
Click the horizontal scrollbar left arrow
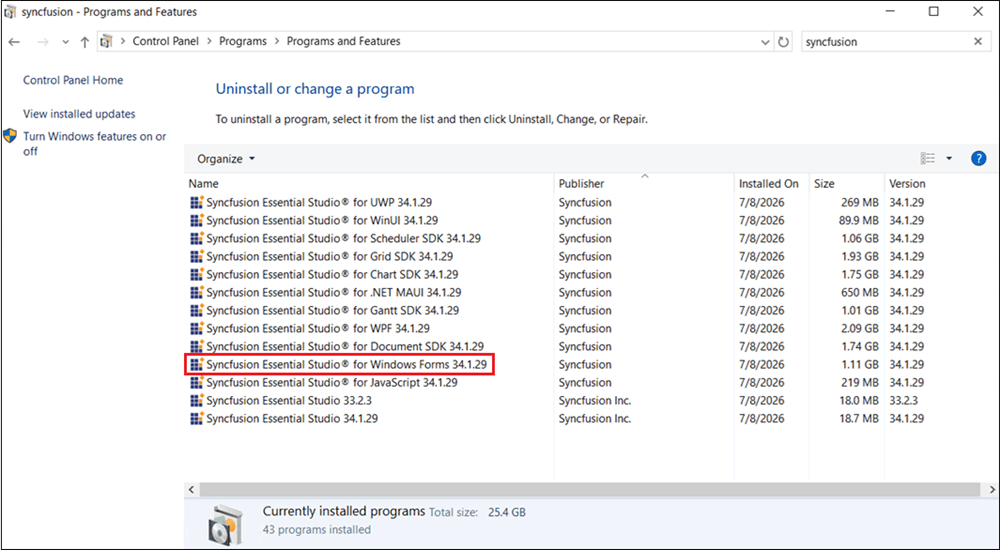coord(191,489)
